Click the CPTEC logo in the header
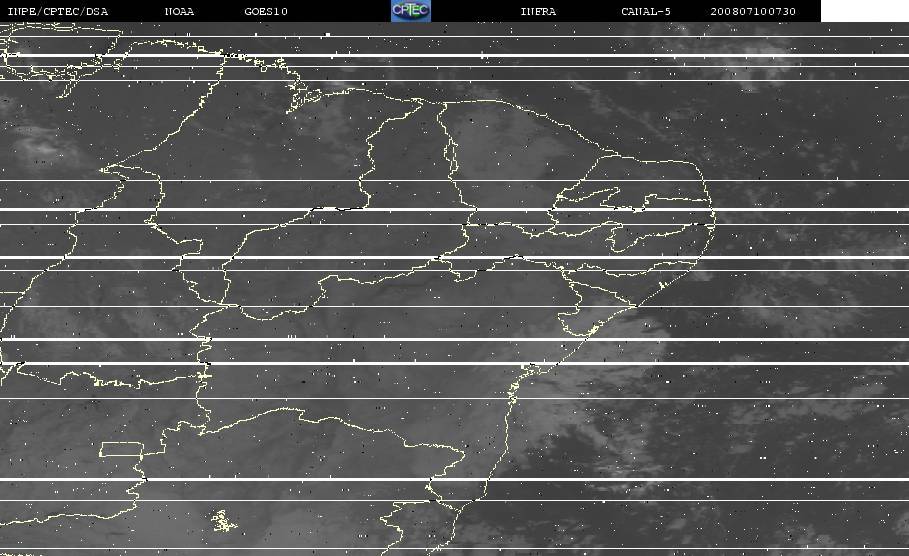 (410, 11)
